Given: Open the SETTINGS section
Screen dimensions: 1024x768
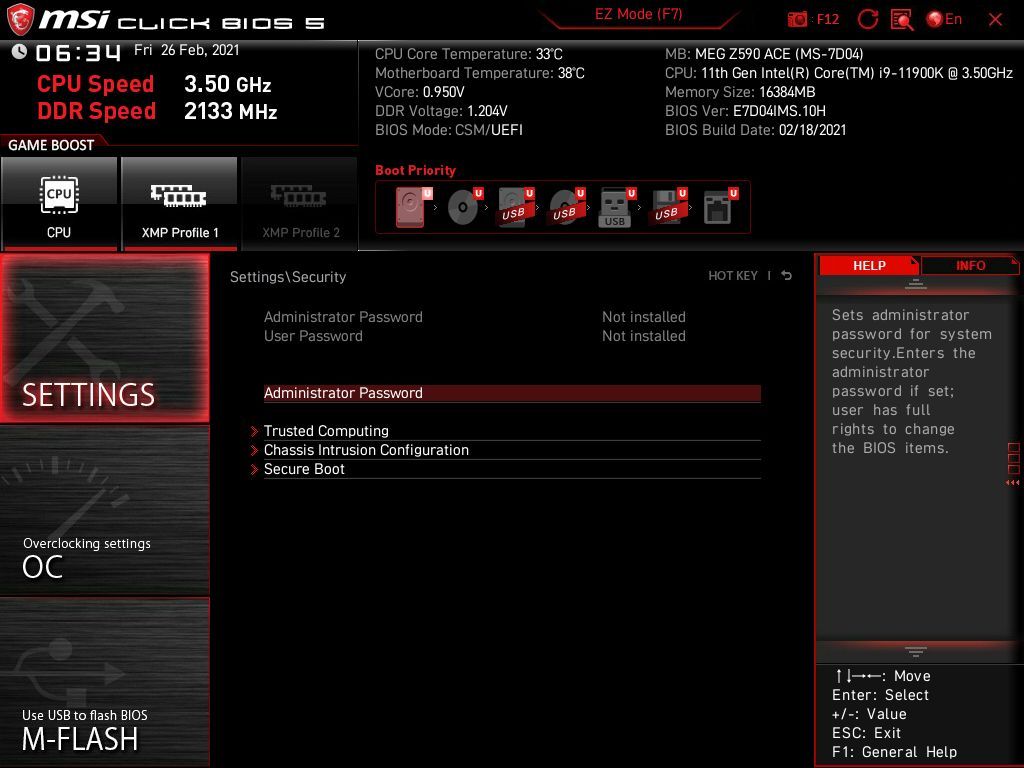Looking at the screenshot, I should pyautogui.click(x=104, y=339).
